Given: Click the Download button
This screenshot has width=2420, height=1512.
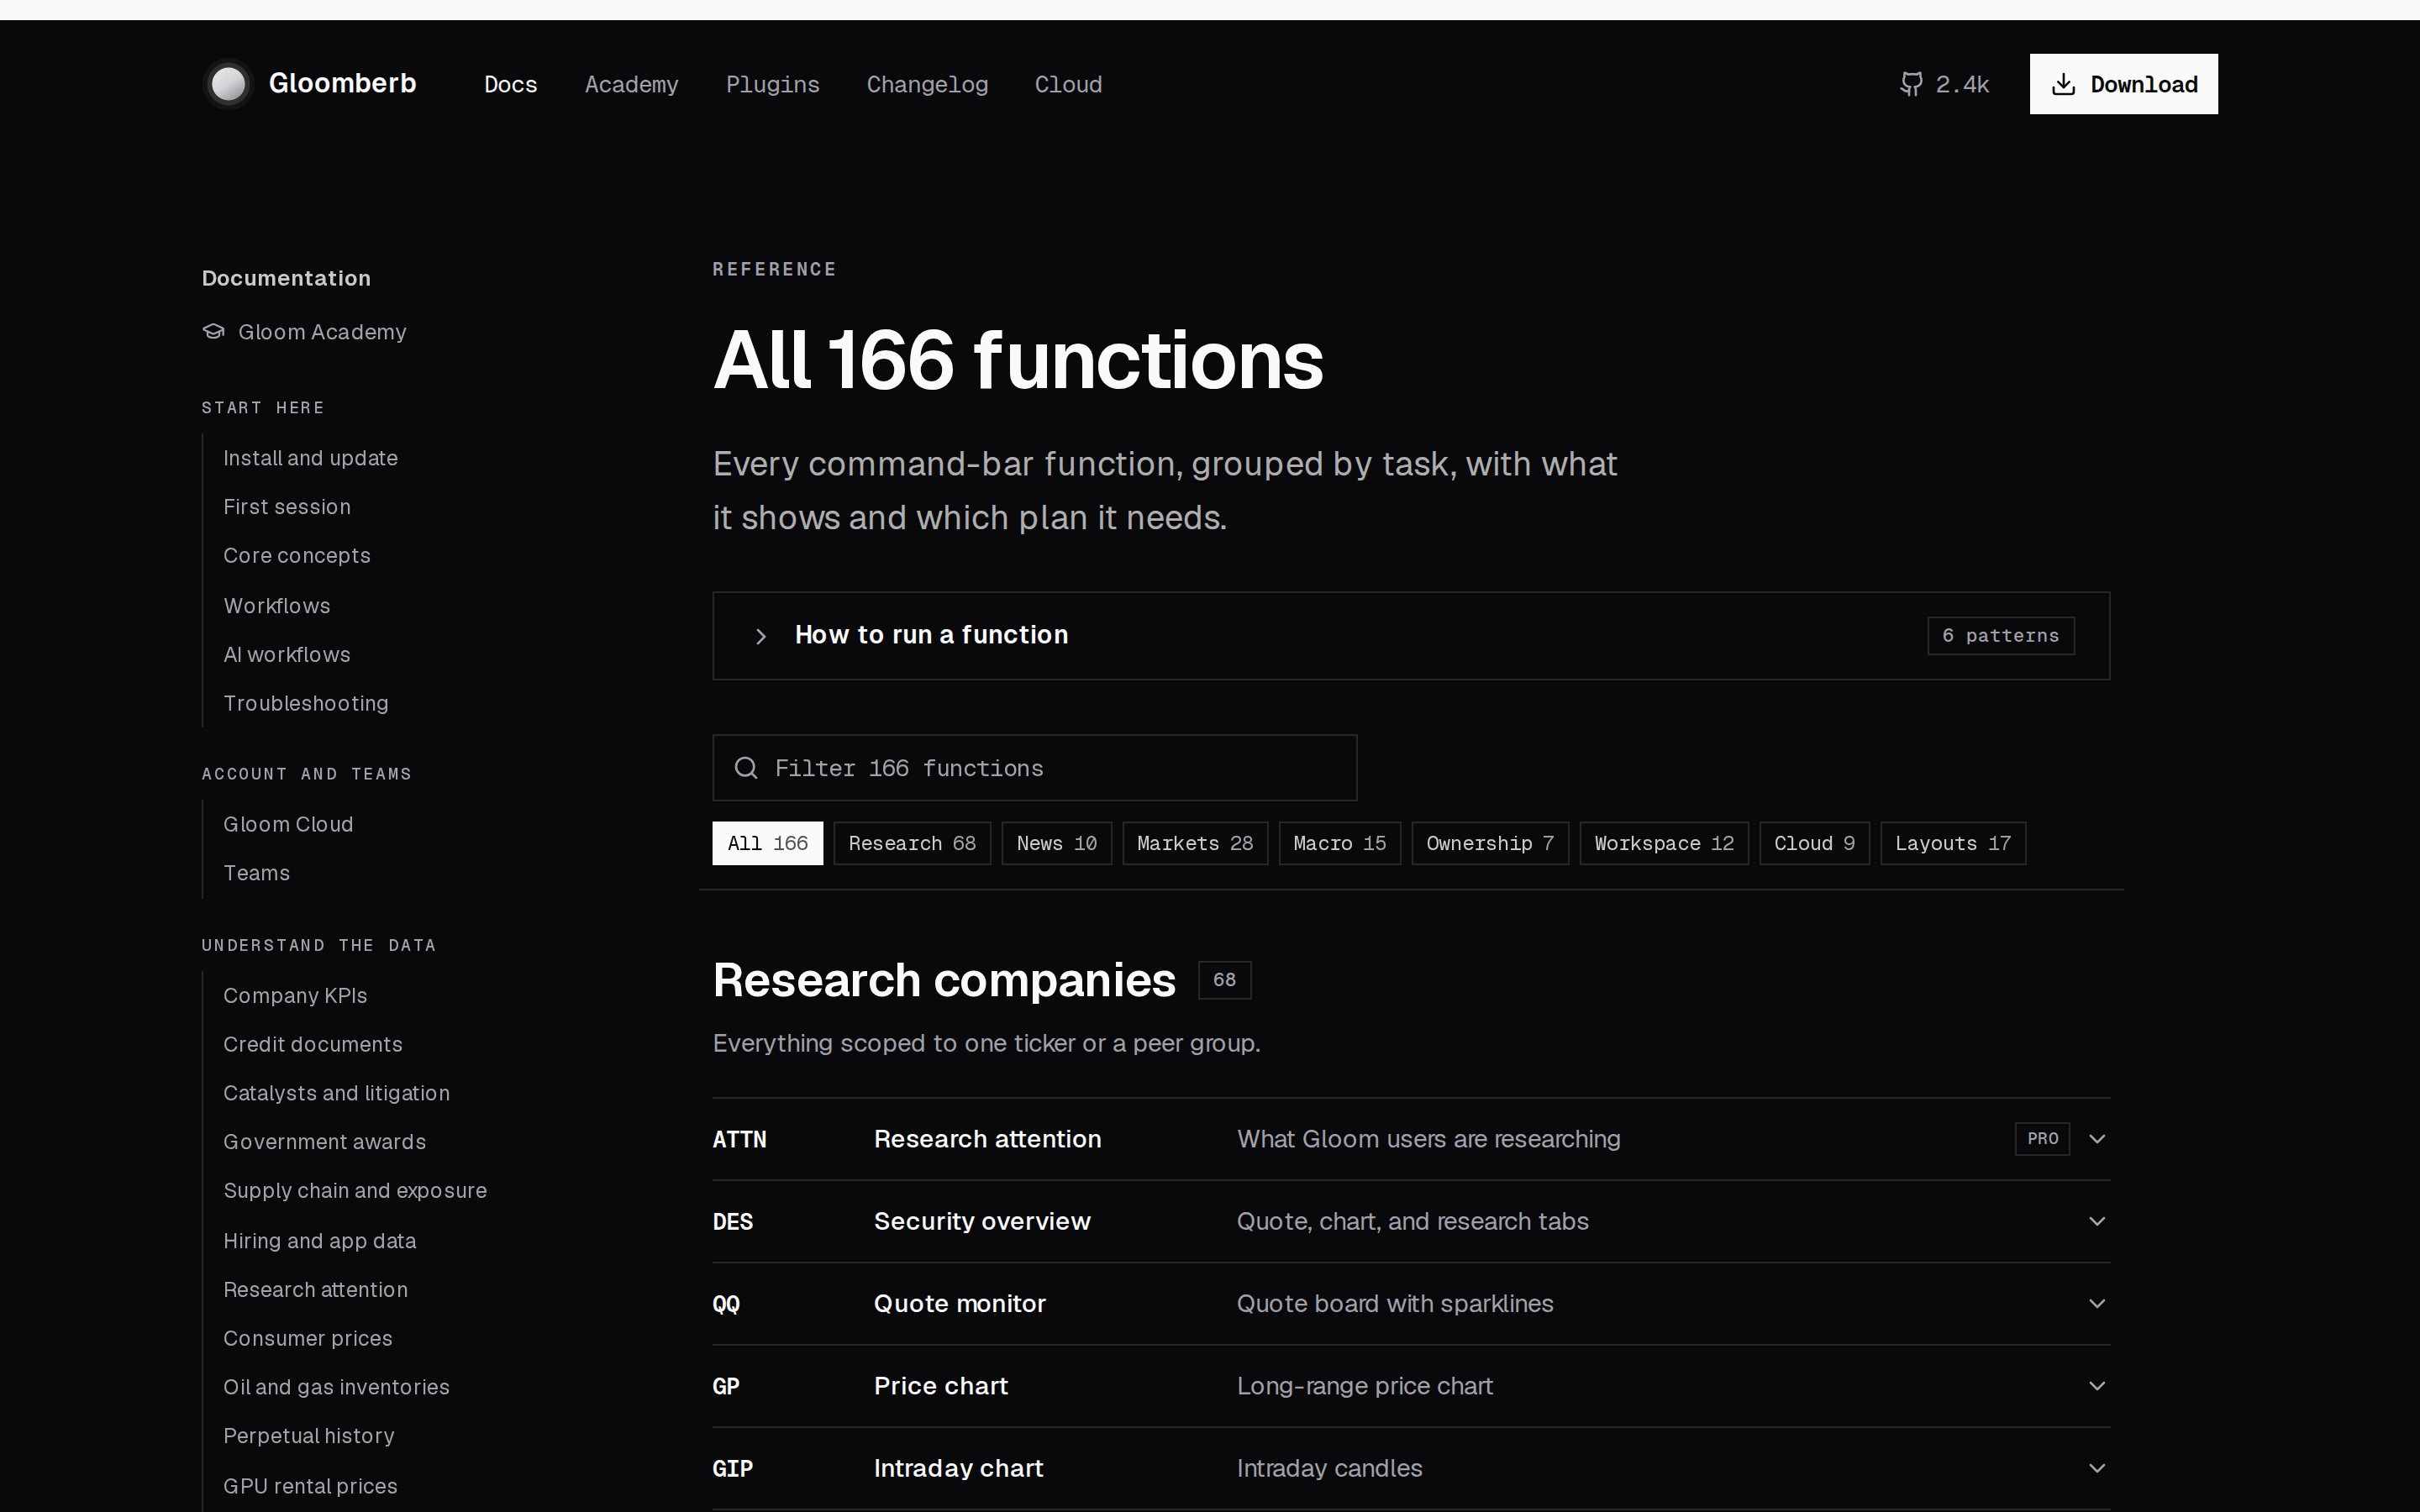Looking at the screenshot, I should 2123,84.
